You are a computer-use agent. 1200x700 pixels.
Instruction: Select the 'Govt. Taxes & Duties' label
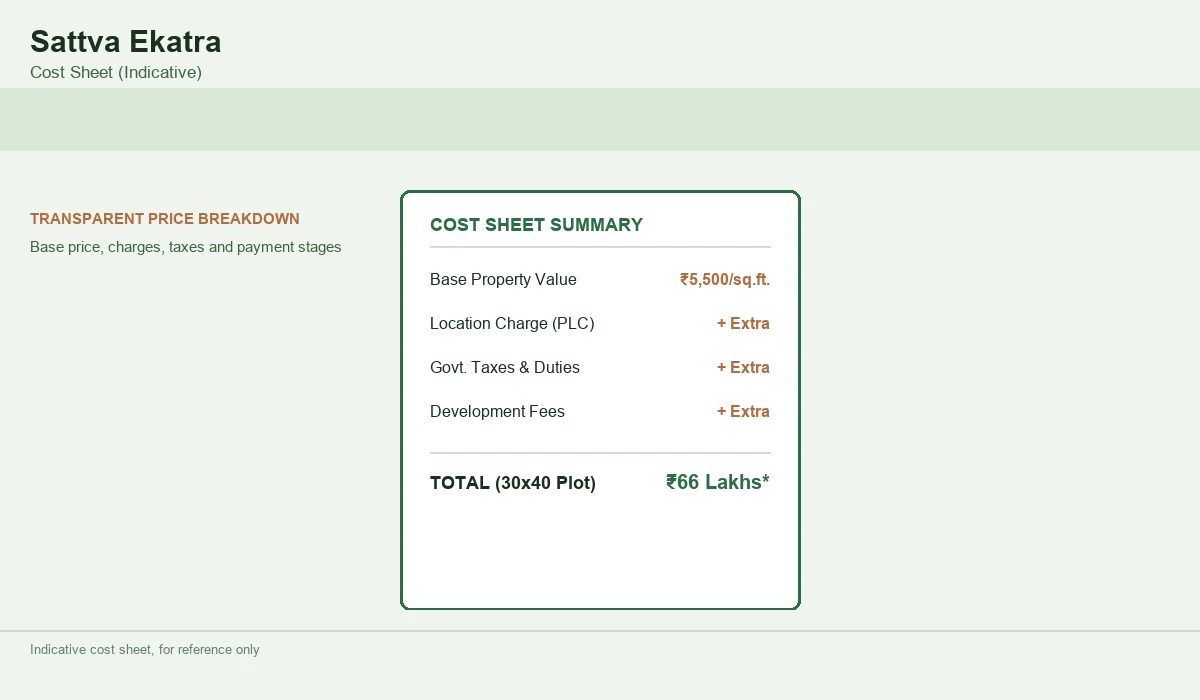505,368
